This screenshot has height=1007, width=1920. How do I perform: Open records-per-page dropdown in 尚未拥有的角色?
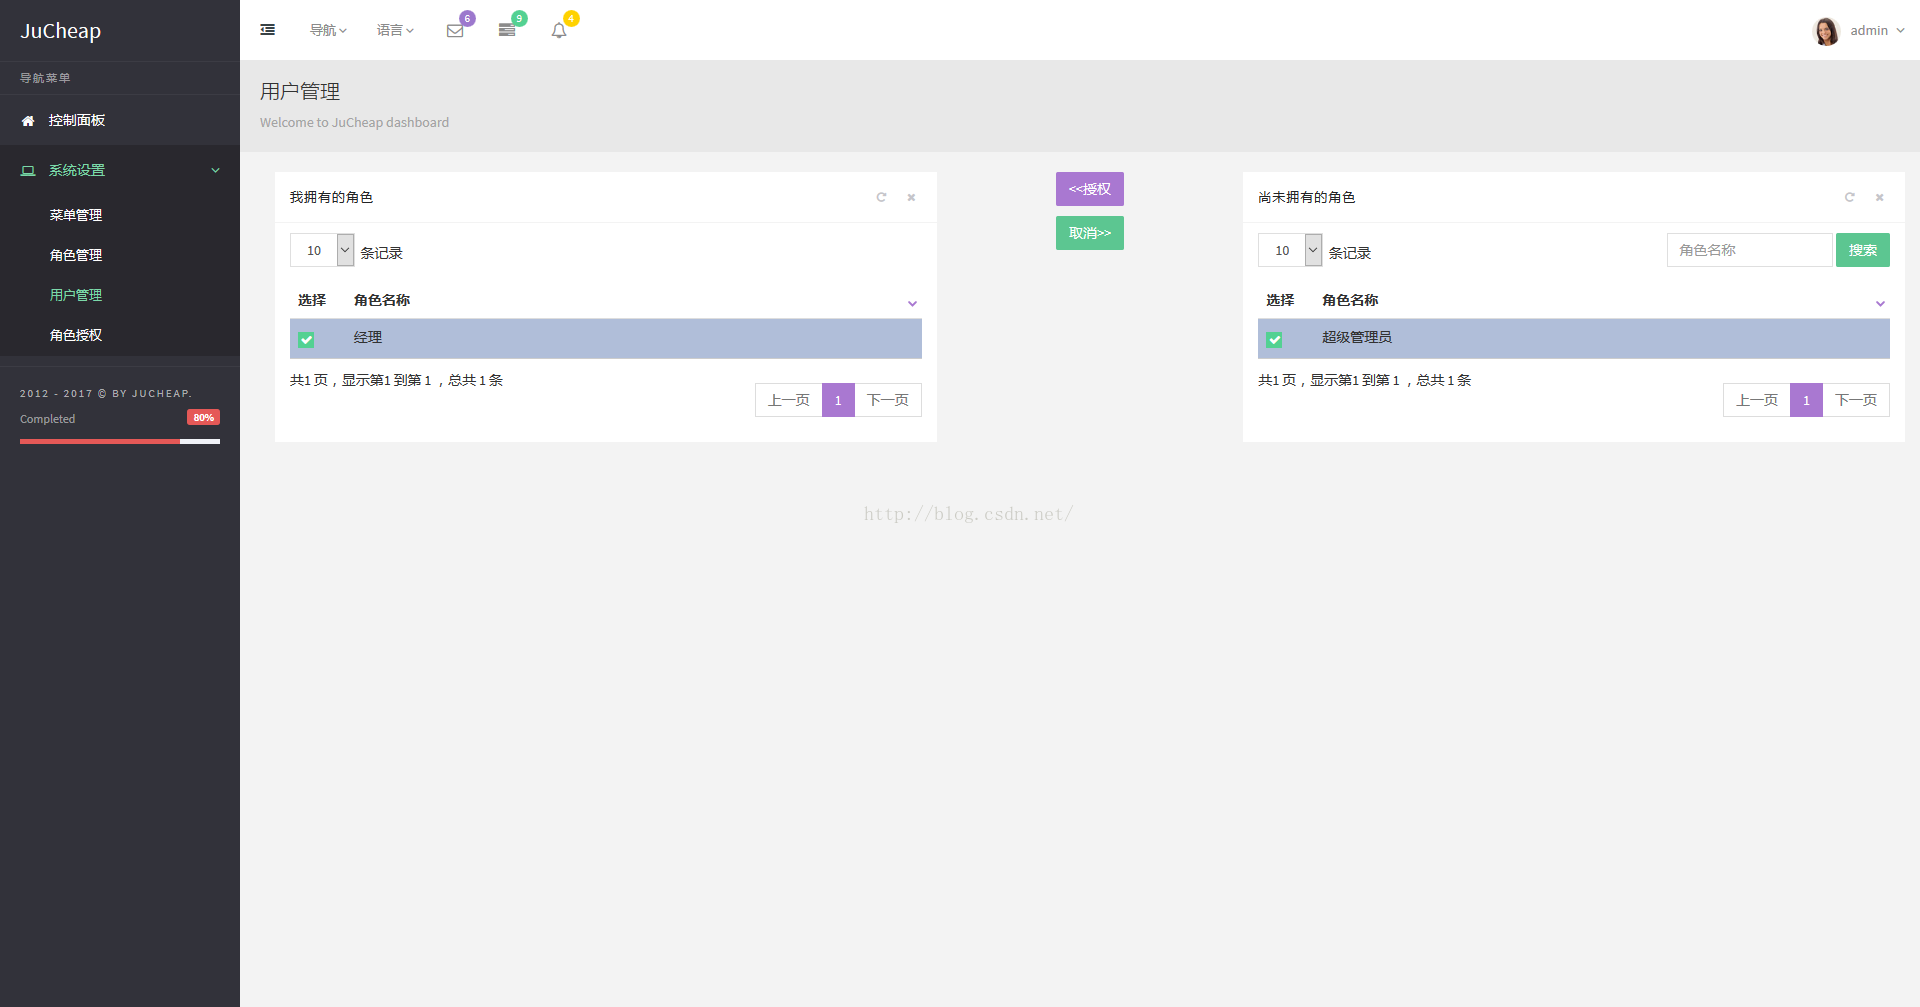click(x=1290, y=250)
